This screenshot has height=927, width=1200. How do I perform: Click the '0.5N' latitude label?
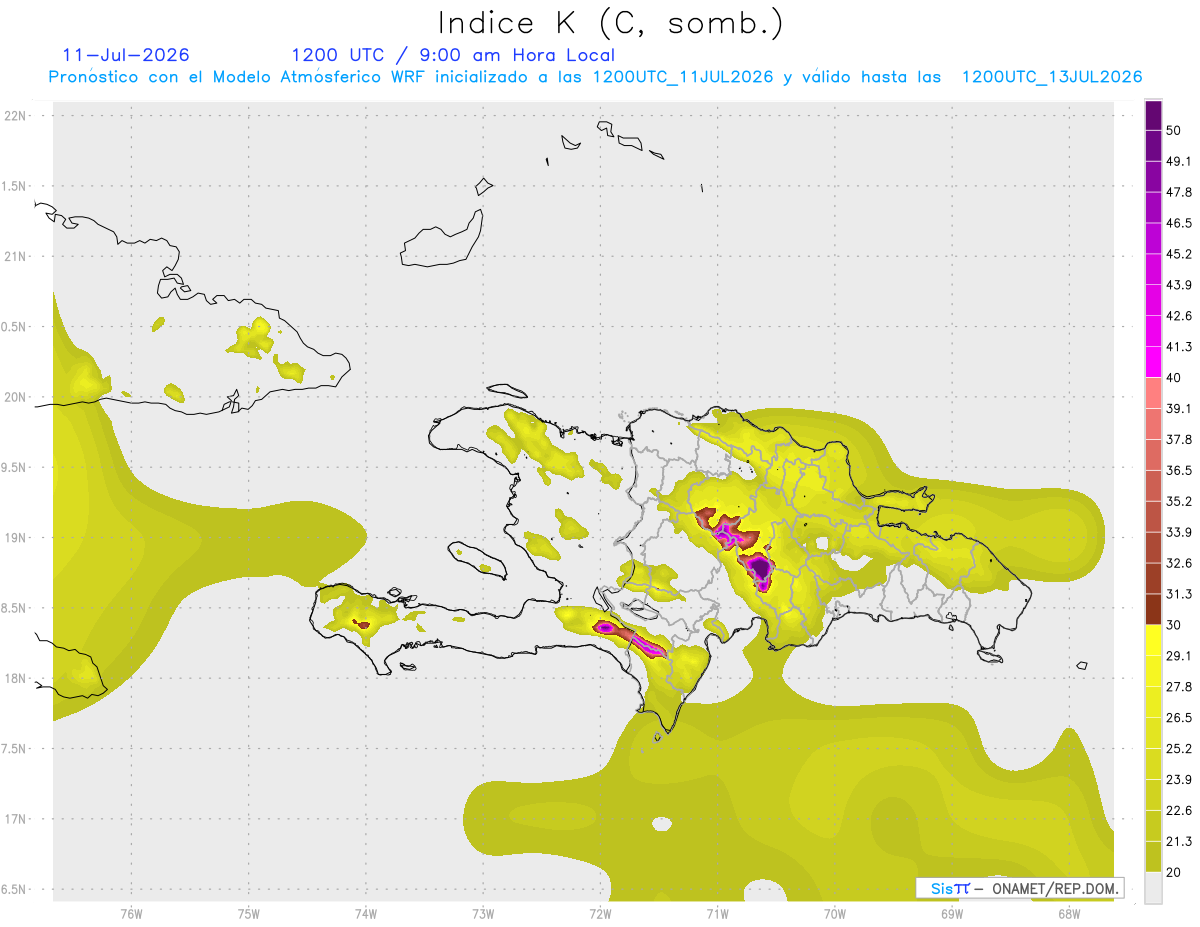pos(15,327)
